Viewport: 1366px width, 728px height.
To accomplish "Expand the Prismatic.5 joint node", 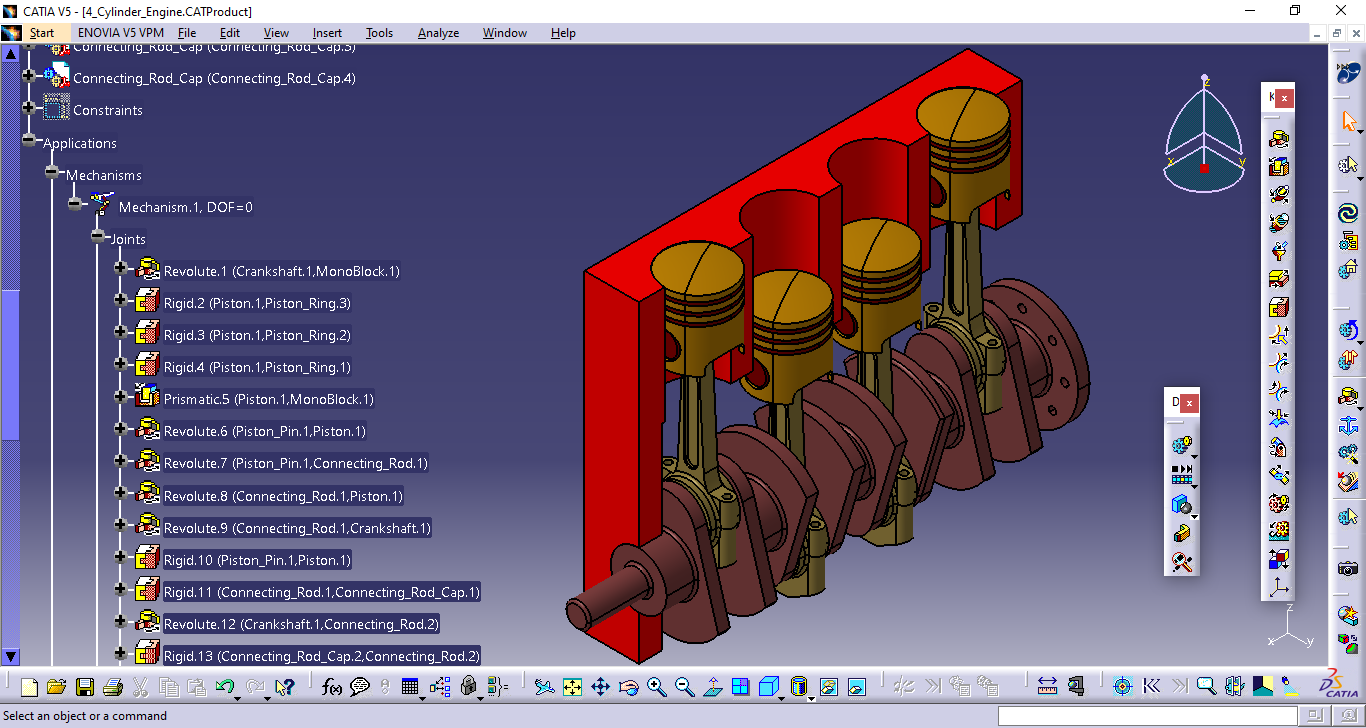I will (121, 396).
